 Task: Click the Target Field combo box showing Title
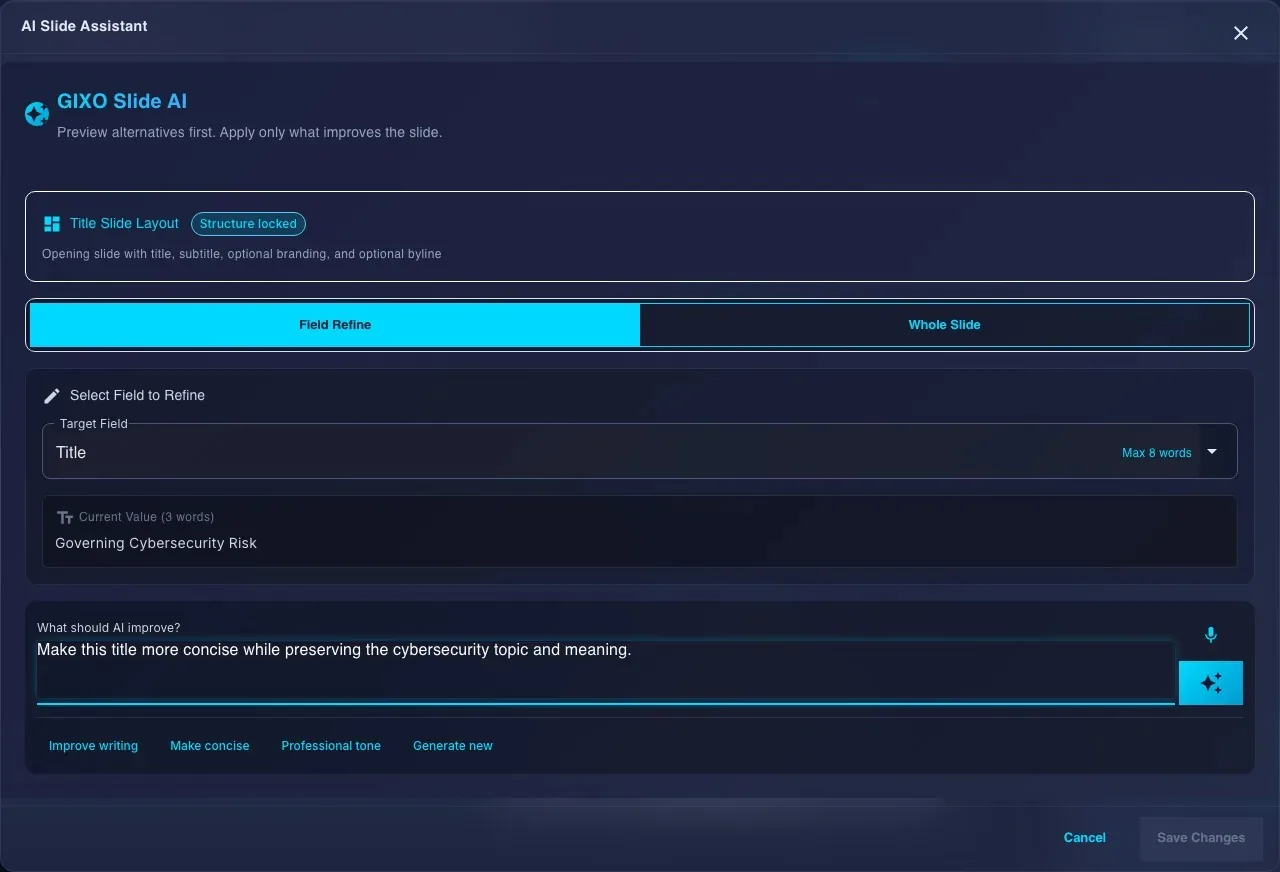[640, 452]
